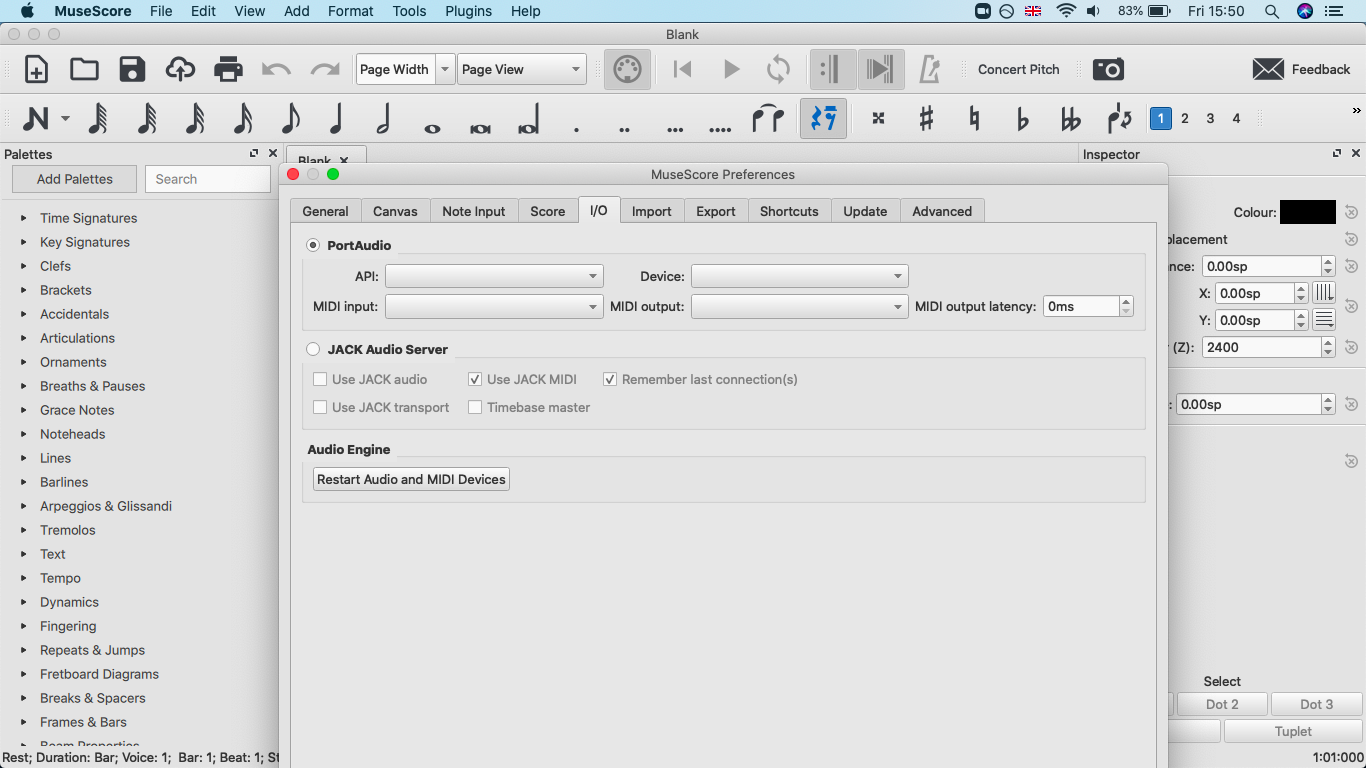This screenshot has width=1366, height=768.
Task: Select voice 1 button
Action: click(x=1160, y=118)
